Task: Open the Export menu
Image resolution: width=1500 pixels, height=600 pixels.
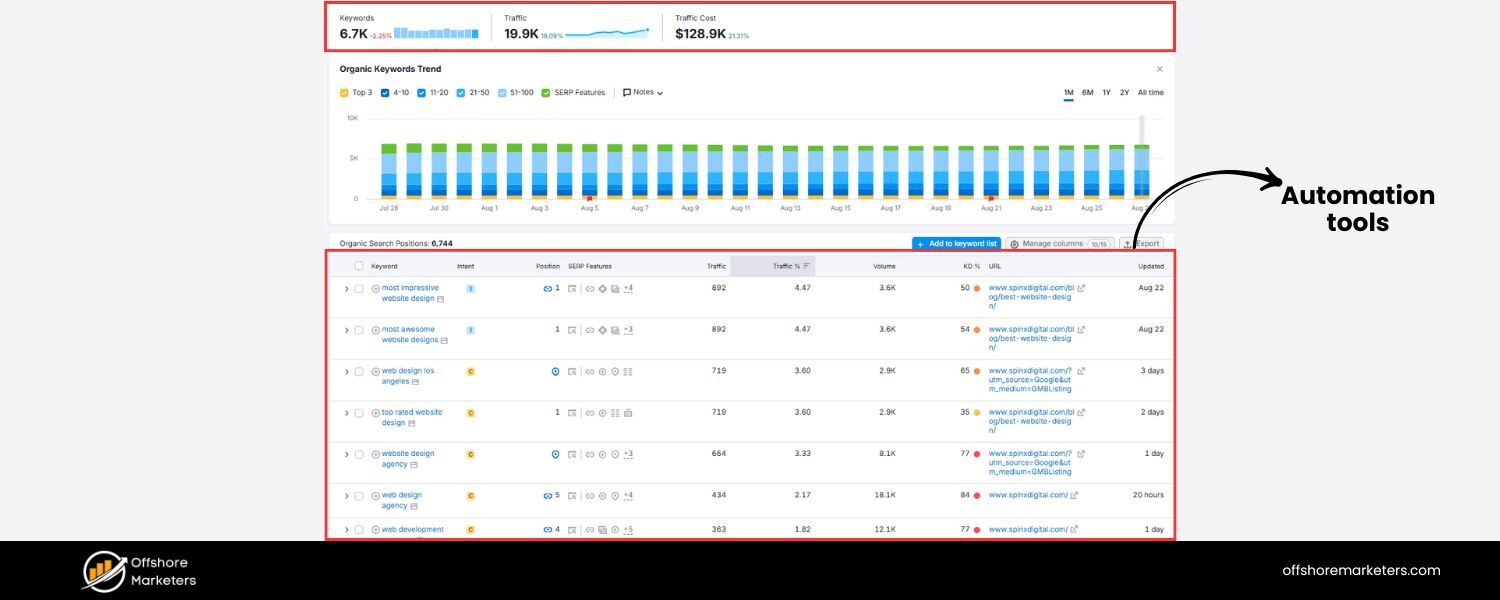Action: [x=1142, y=243]
